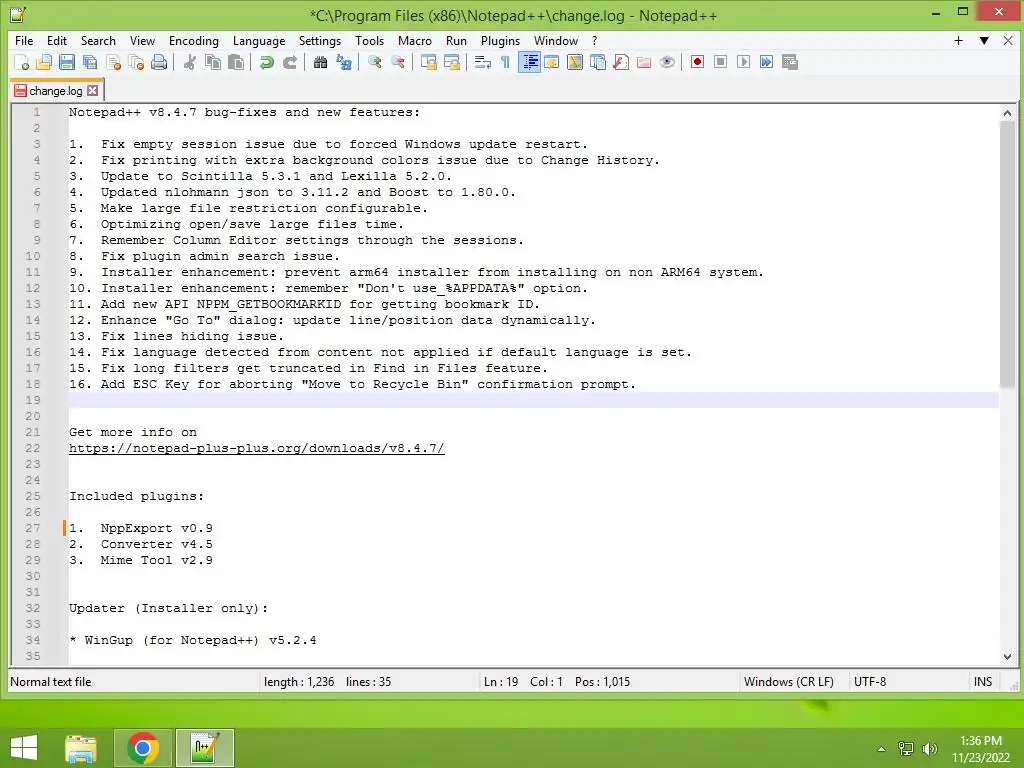Open the File menu
This screenshot has height=768, width=1024.
[24, 40]
